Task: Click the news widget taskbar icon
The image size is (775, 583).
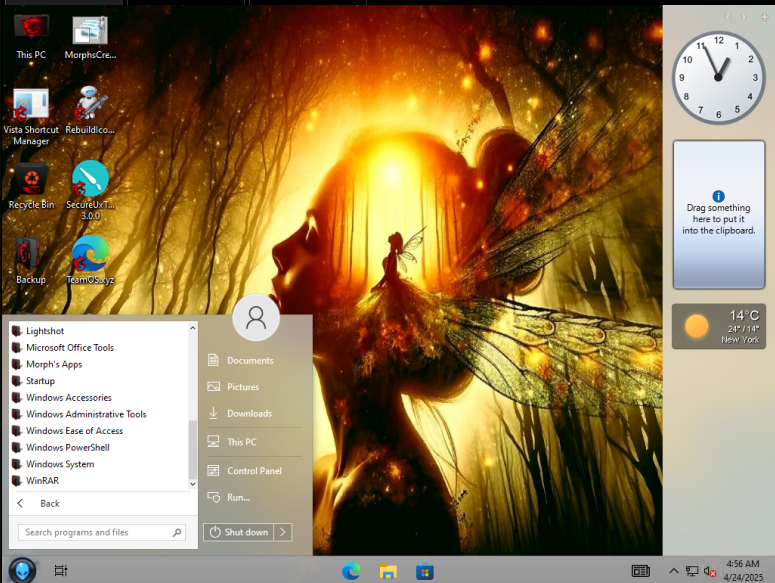Action: click(x=641, y=571)
